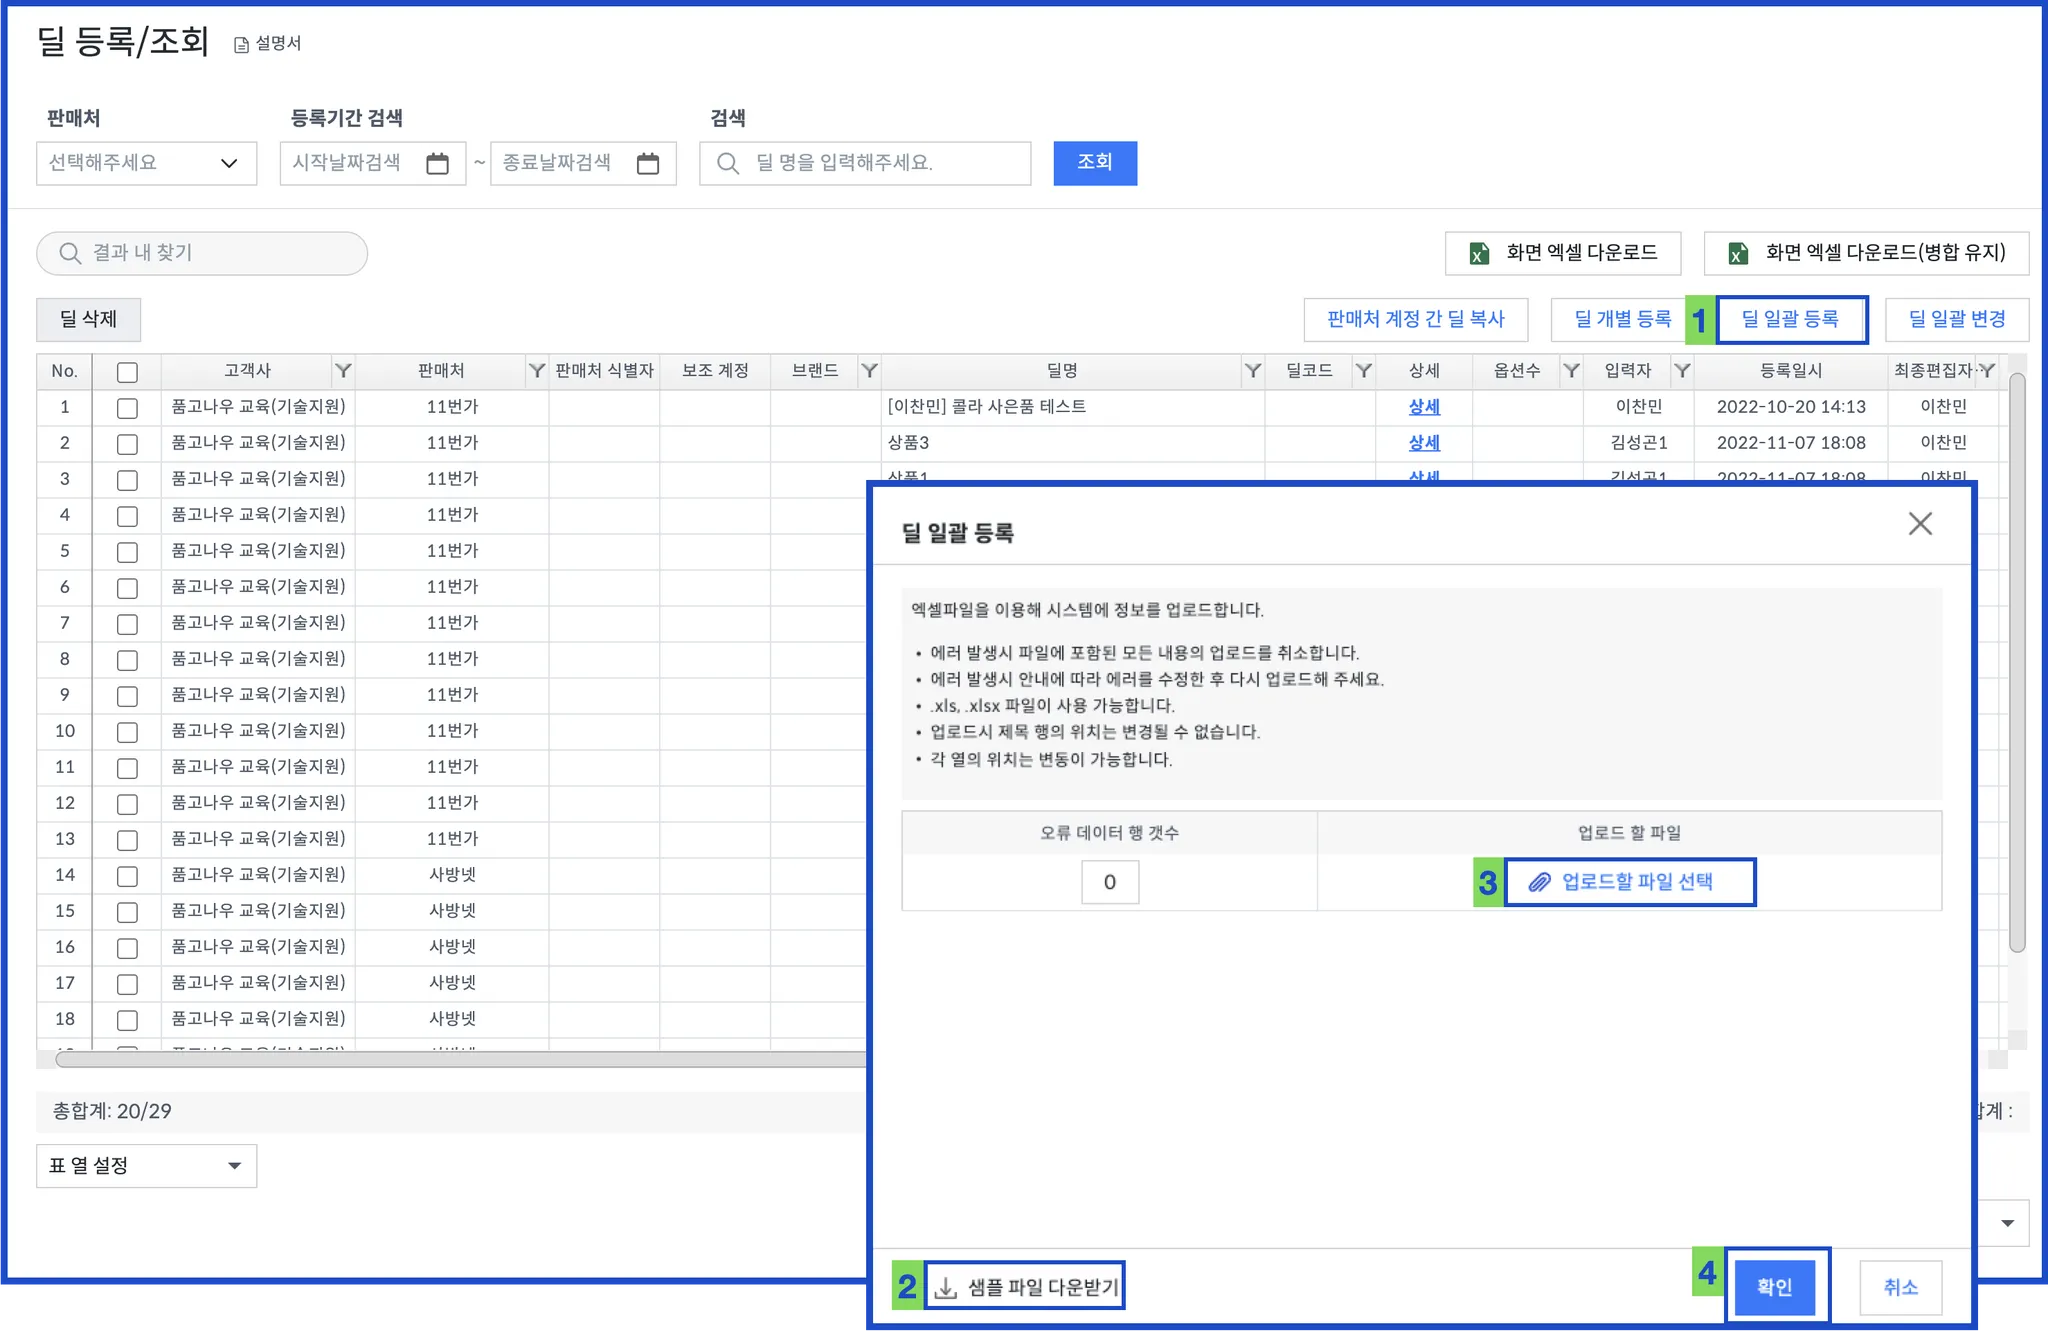
Task: Click filter icon on 고객사 column
Action: [x=343, y=371]
